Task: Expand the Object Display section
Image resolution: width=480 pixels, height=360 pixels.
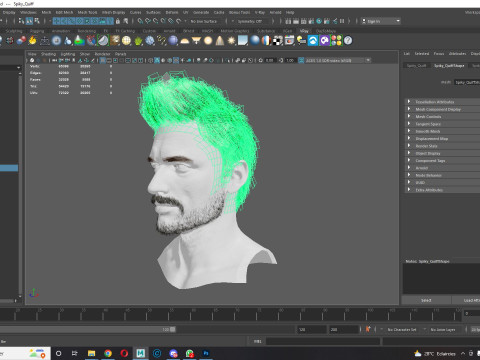Action: (x=442, y=153)
